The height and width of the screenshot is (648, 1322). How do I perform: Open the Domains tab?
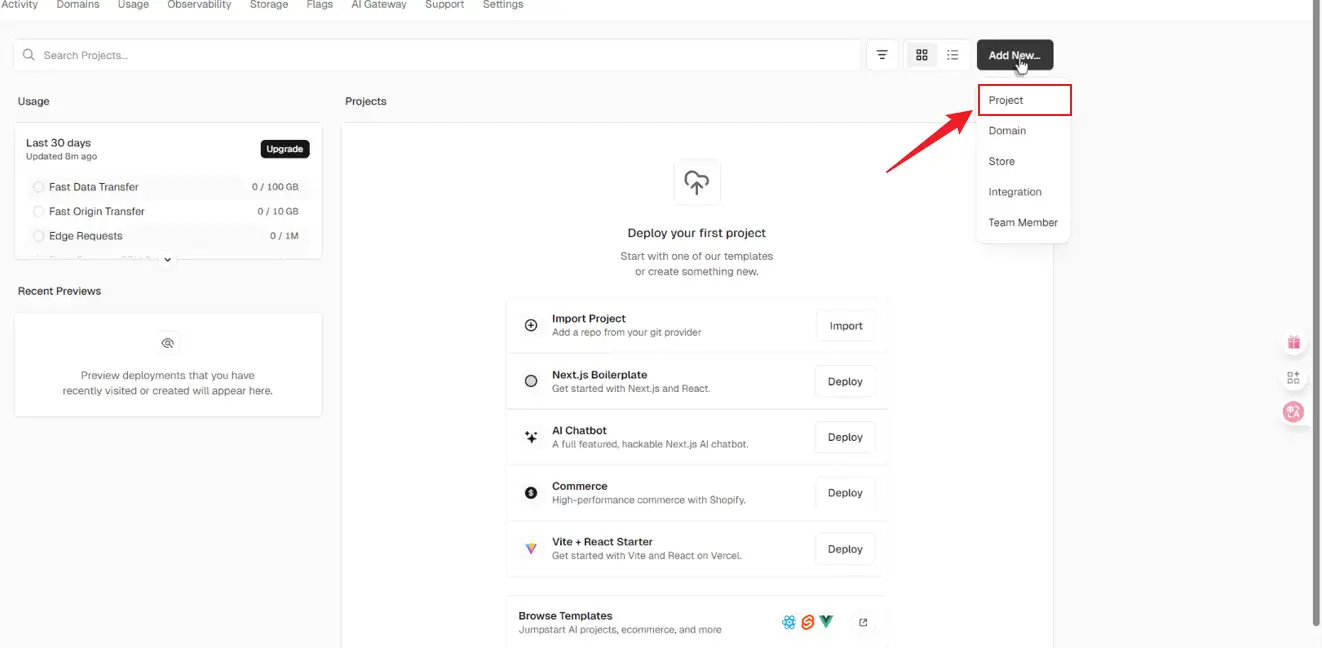point(78,5)
